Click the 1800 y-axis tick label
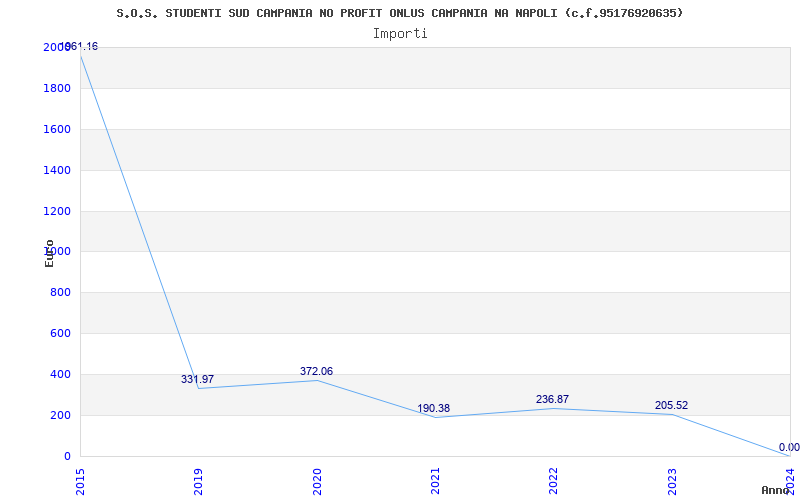The width and height of the screenshot is (800, 500). click(57, 88)
